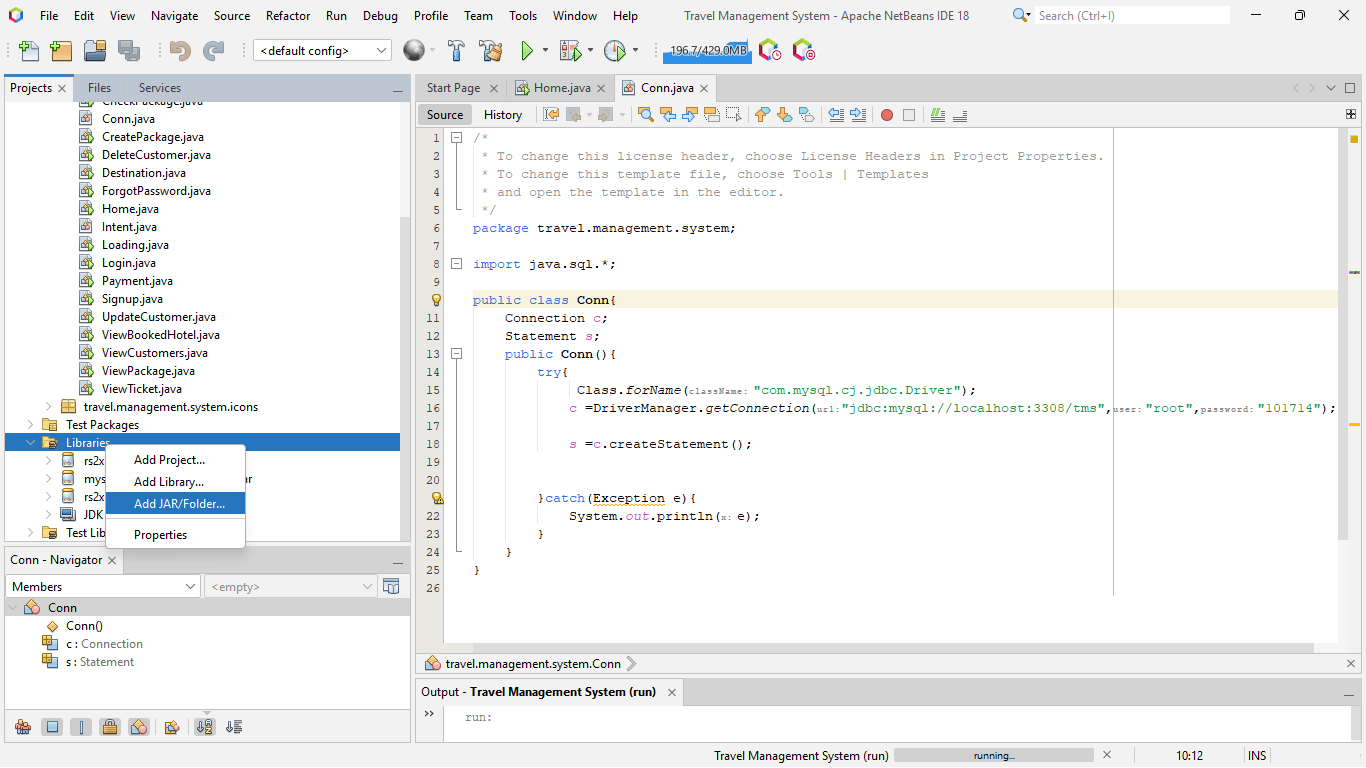Click the Shift Line Left icon
1366x768 pixels.
pyautogui.click(x=836, y=115)
